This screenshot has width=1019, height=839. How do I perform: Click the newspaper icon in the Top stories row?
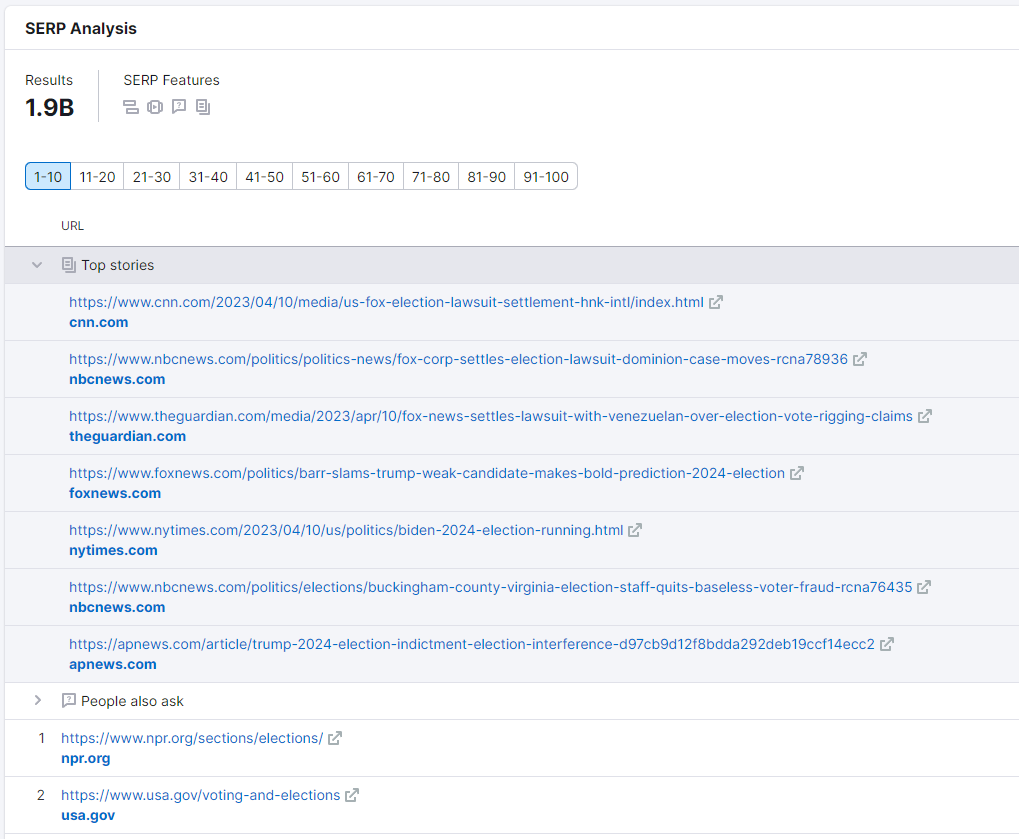pos(69,265)
